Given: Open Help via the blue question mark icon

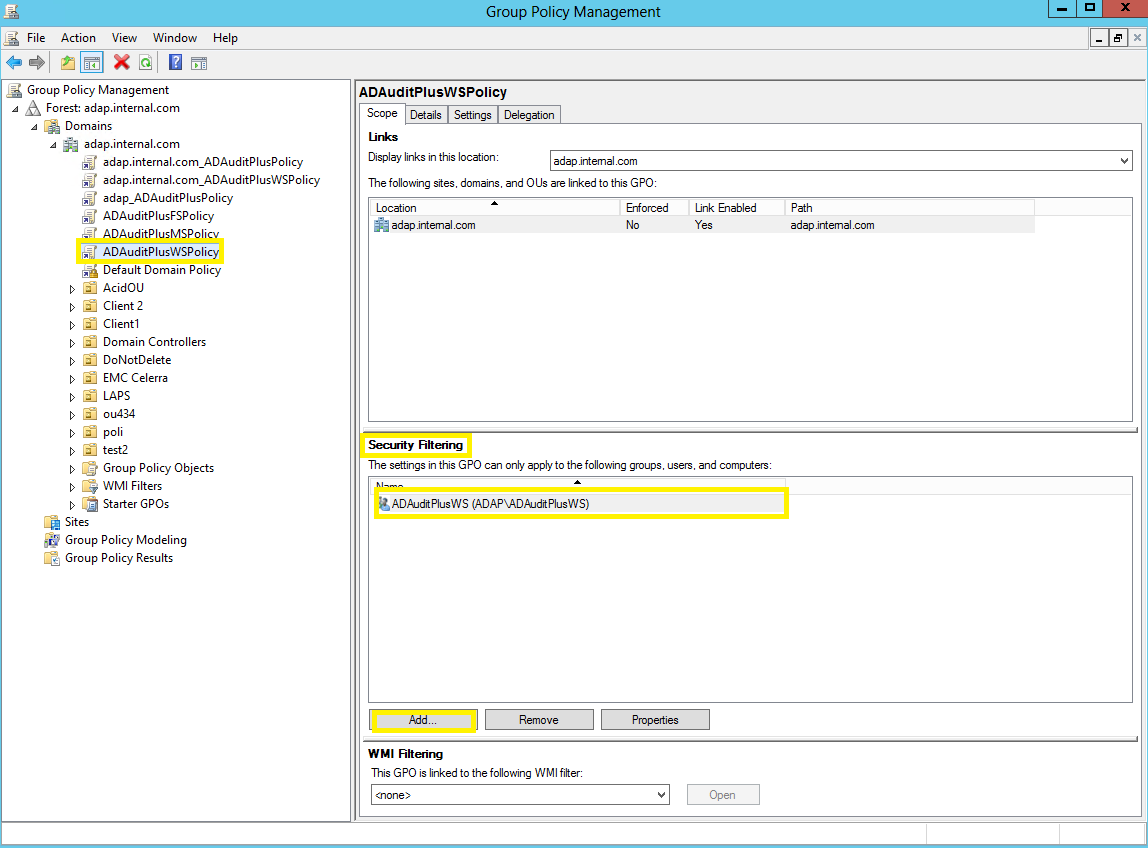Looking at the screenshot, I should click(175, 63).
